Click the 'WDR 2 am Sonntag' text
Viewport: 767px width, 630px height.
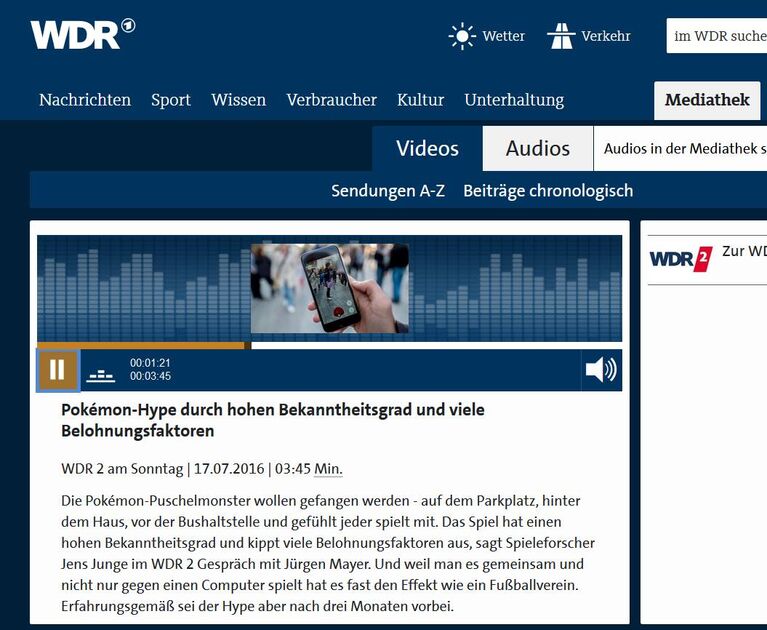click(x=122, y=469)
